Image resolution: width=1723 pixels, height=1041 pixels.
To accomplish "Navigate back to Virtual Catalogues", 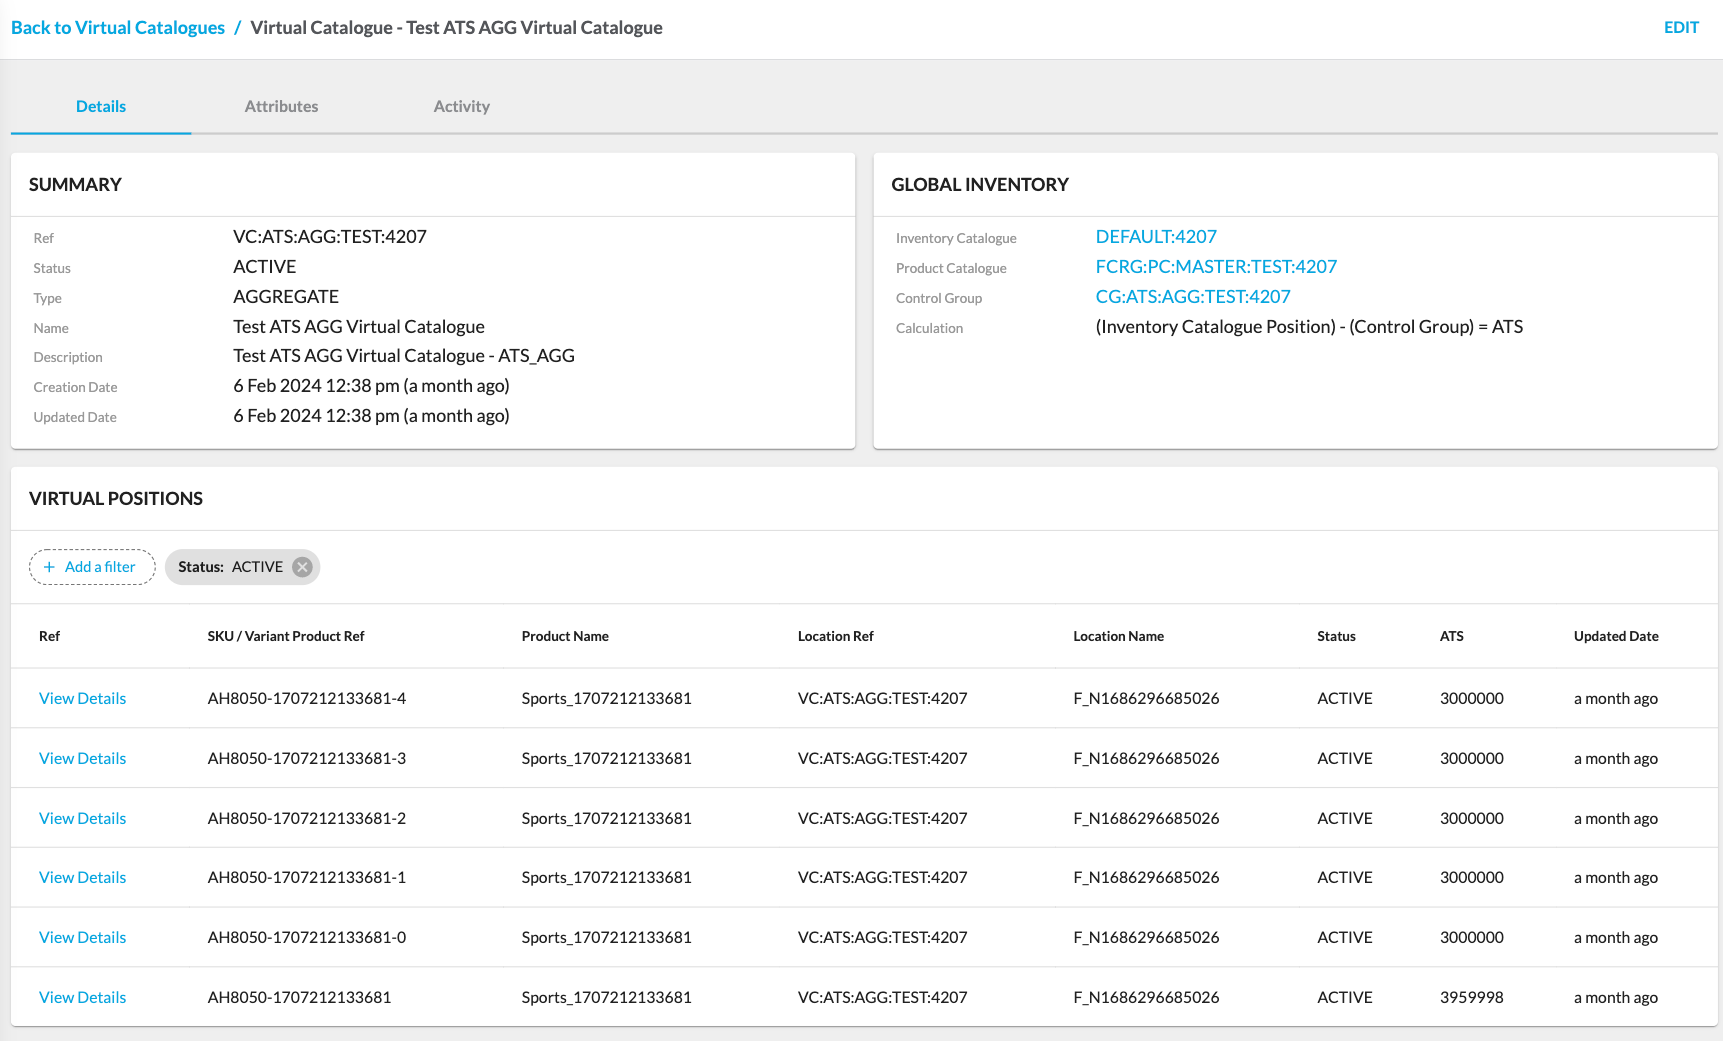I will point(117,27).
